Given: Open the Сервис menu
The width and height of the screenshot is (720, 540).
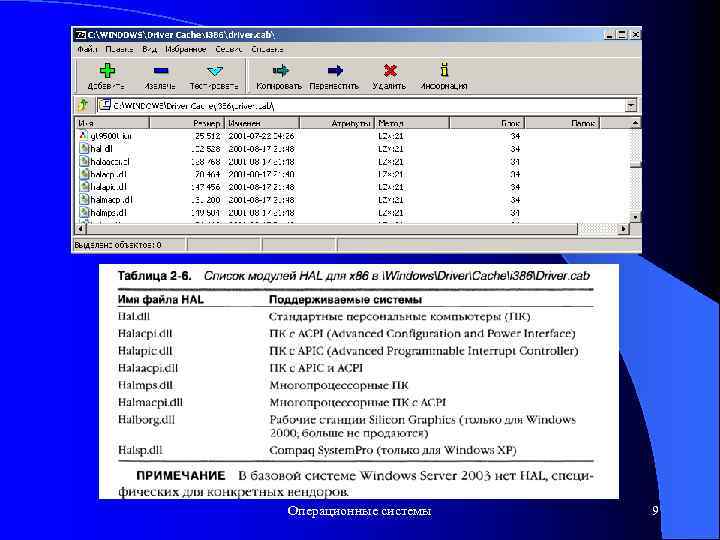Looking at the screenshot, I should (x=229, y=49).
